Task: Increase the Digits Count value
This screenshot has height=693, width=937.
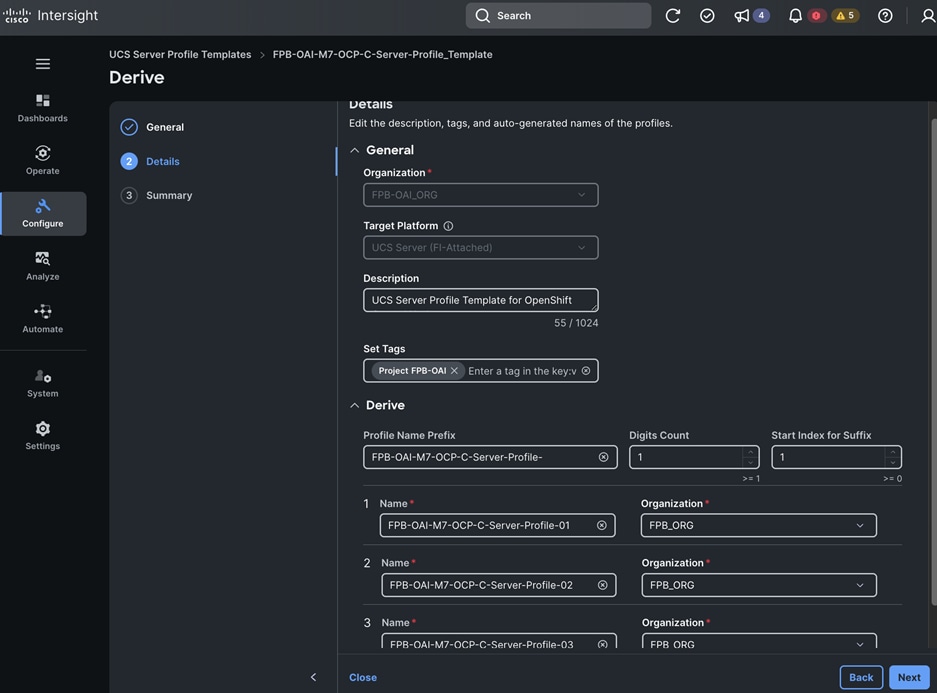Action: 751,452
